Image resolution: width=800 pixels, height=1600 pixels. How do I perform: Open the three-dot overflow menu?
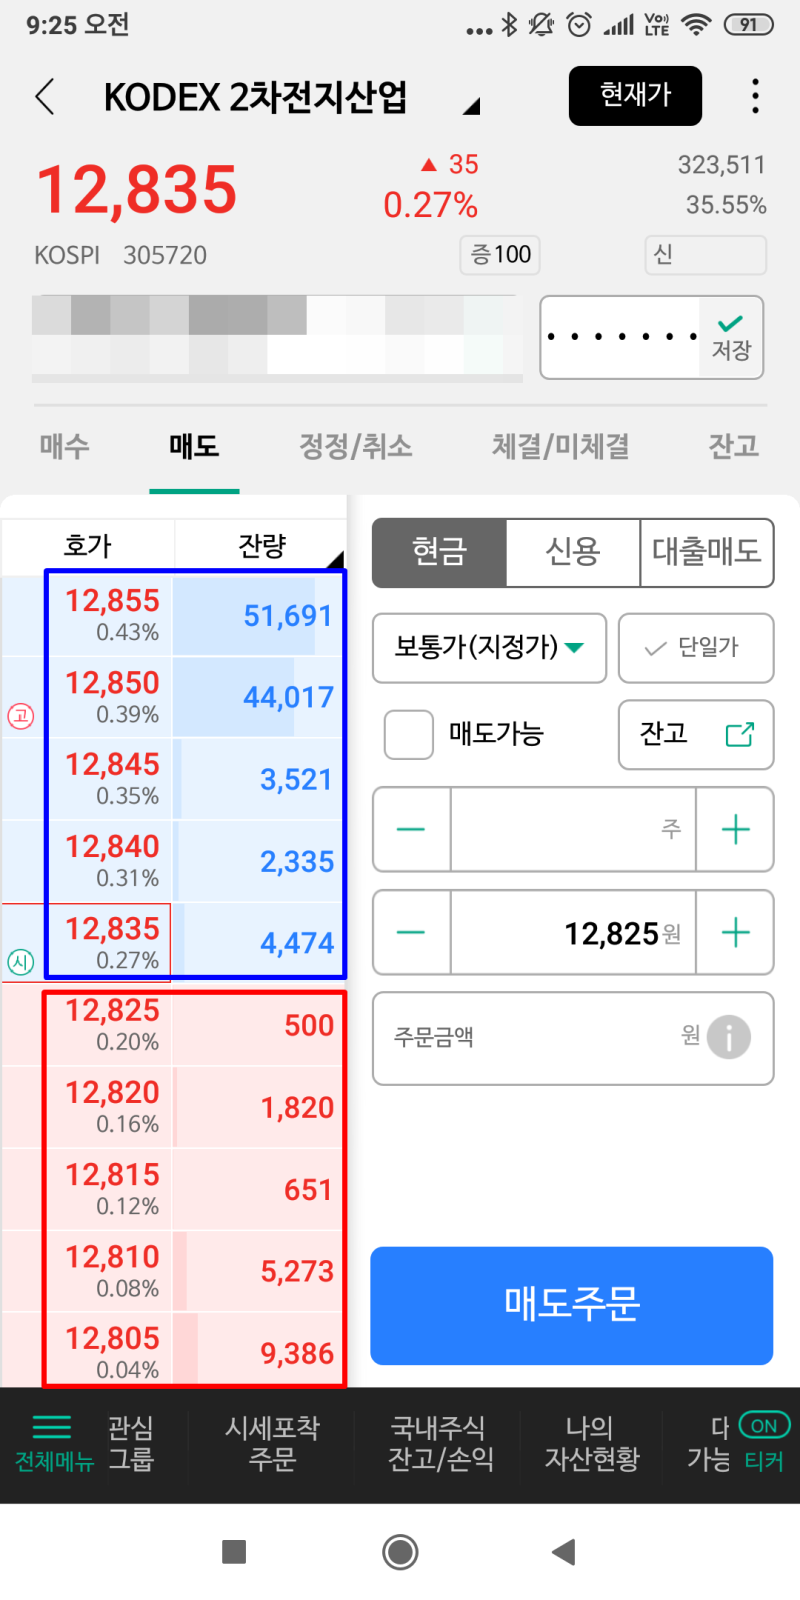(x=755, y=96)
